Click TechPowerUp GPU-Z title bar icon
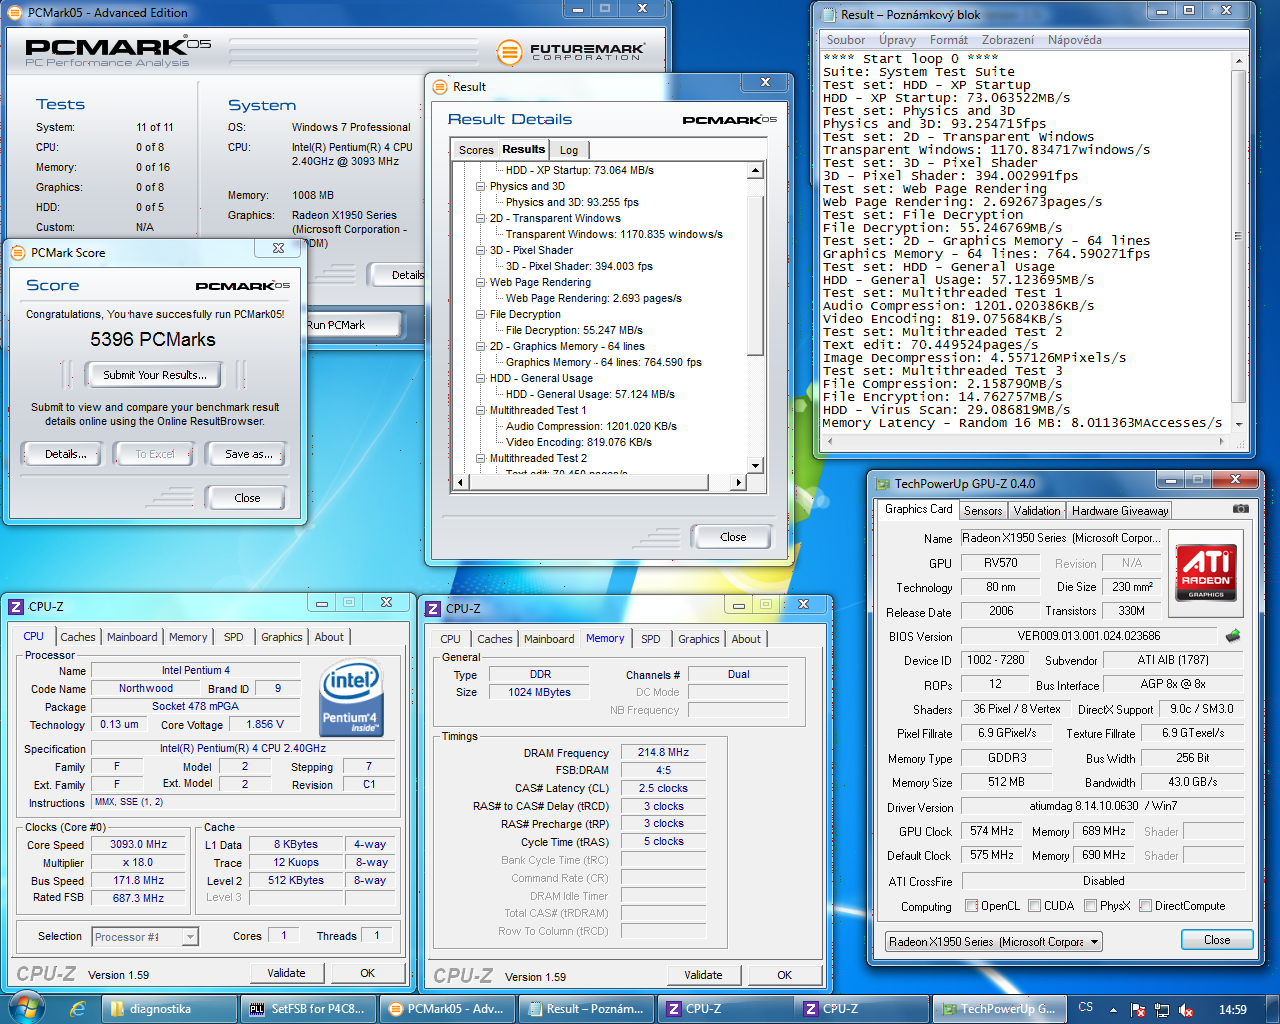Viewport: 1280px width, 1024px height. 882,484
